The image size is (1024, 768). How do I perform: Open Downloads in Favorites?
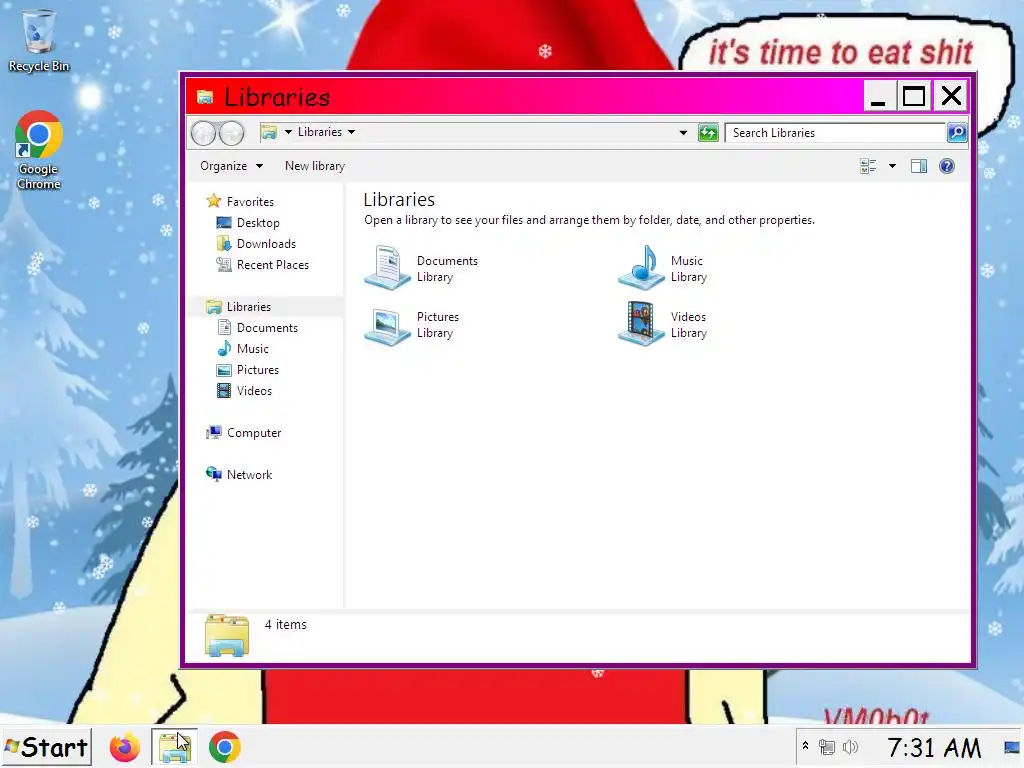point(255,244)
